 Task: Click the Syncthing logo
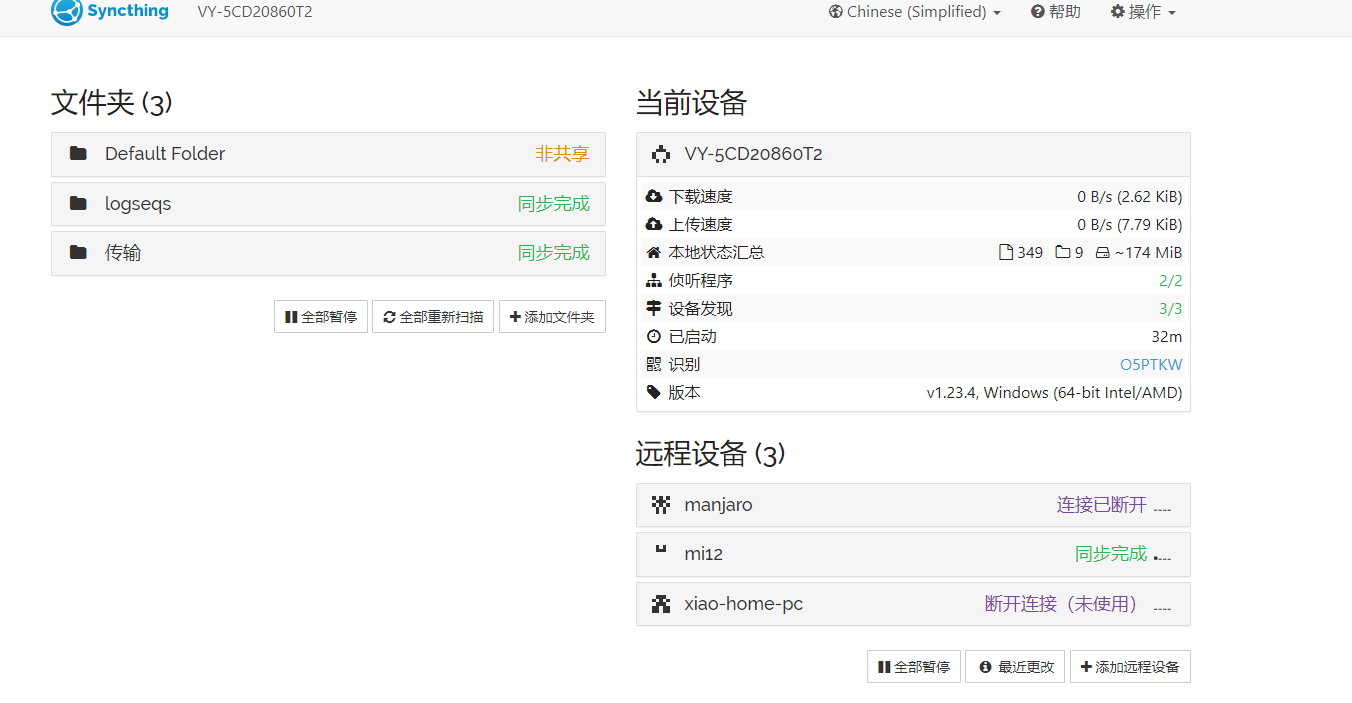click(110, 12)
